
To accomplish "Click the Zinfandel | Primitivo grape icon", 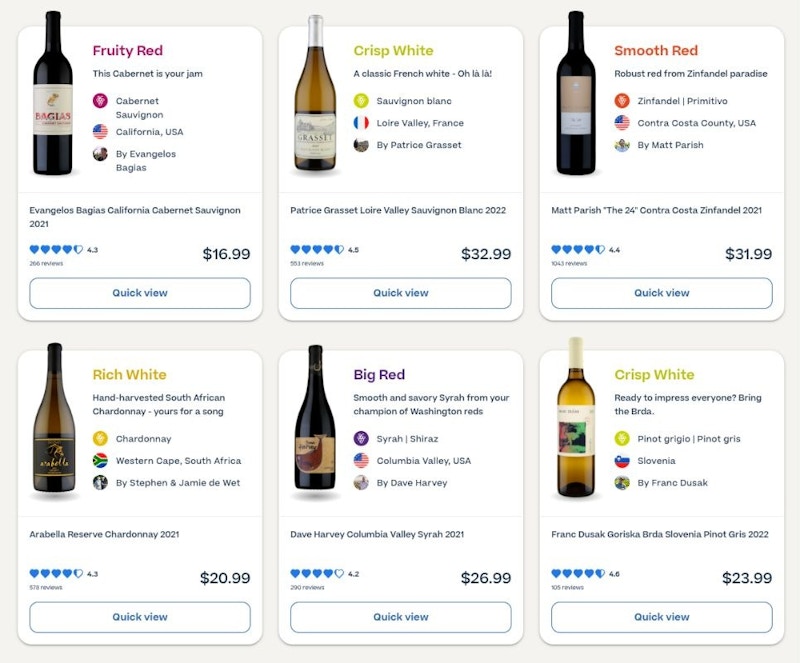I will (x=622, y=101).
